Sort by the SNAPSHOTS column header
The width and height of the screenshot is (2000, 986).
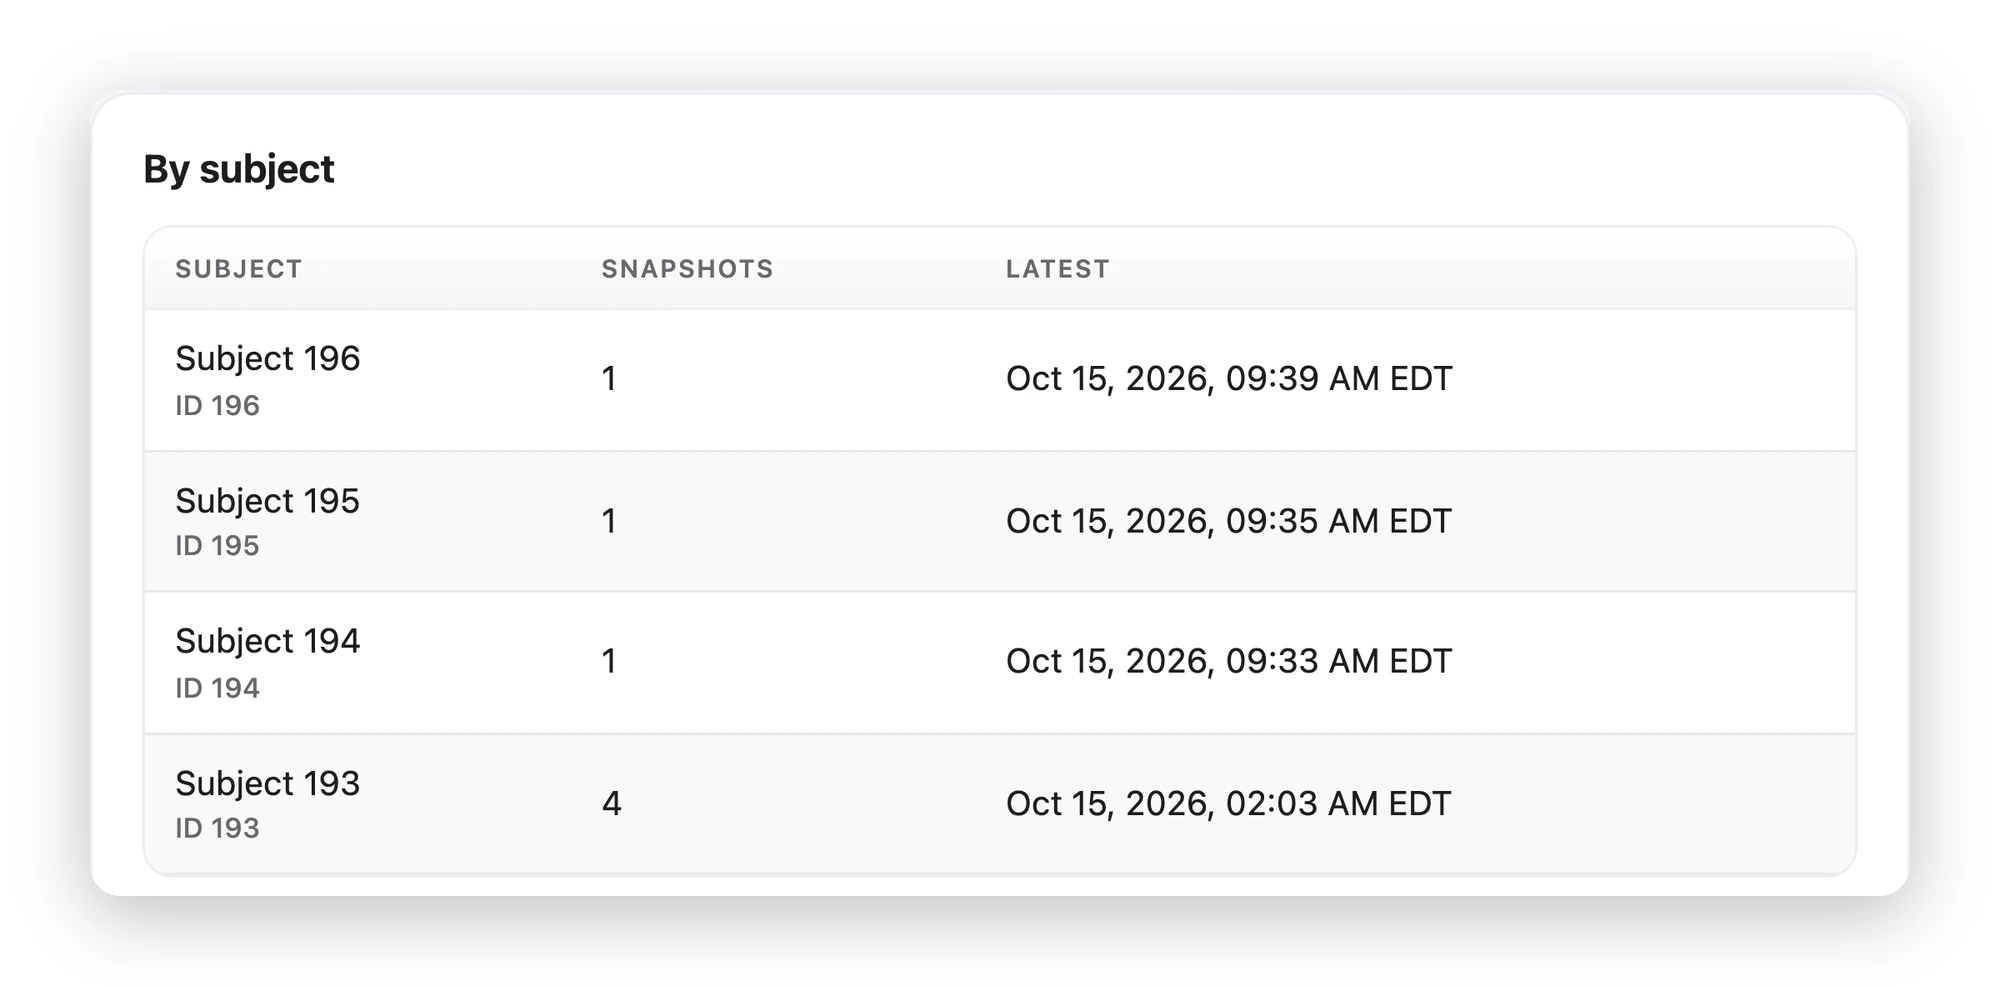coord(687,269)
